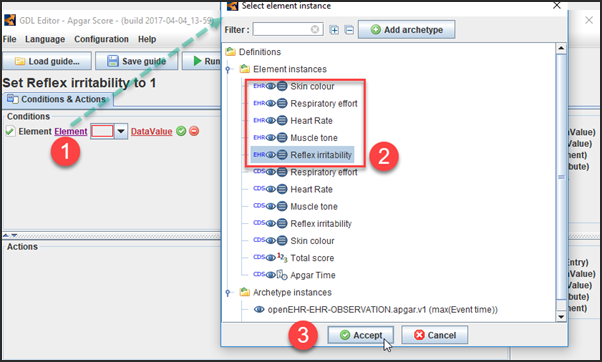Click the Definitions folder icon

(x=230, y=52)
